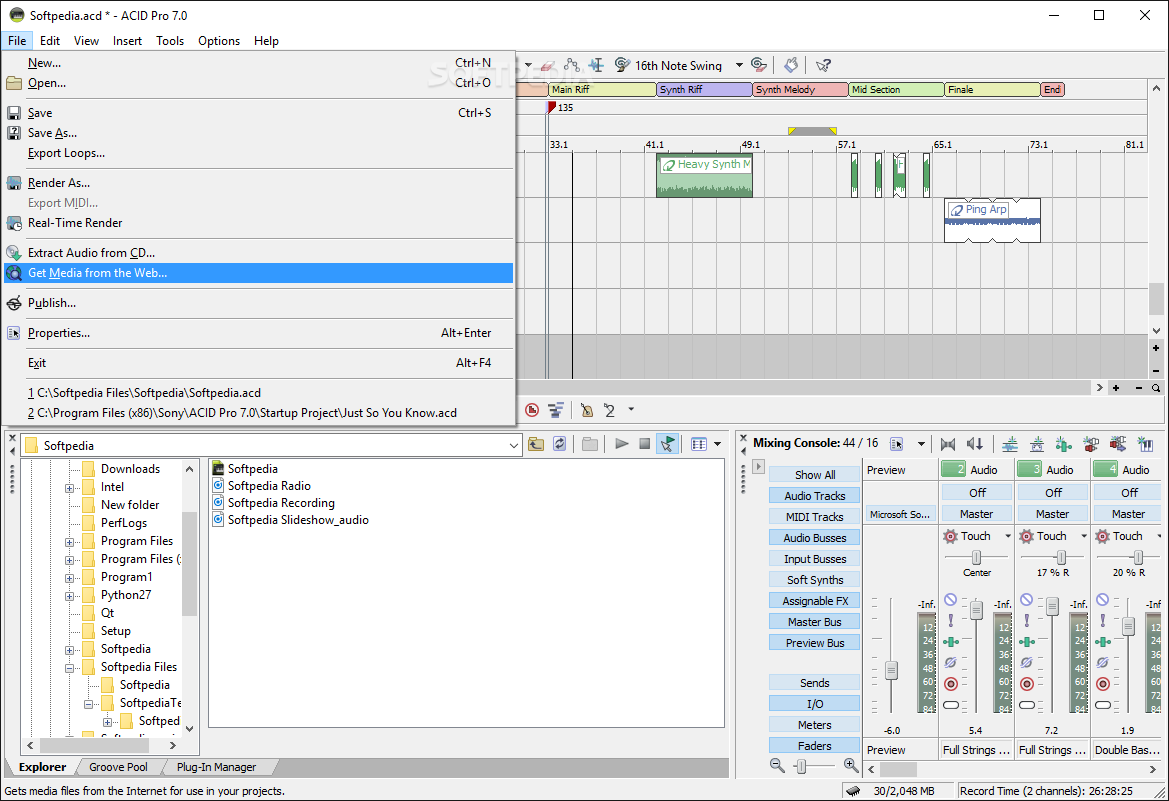Toggle the Audio Tracks view filter
The height and width of the screenshot is (801, 1169).
pos(815,496)
